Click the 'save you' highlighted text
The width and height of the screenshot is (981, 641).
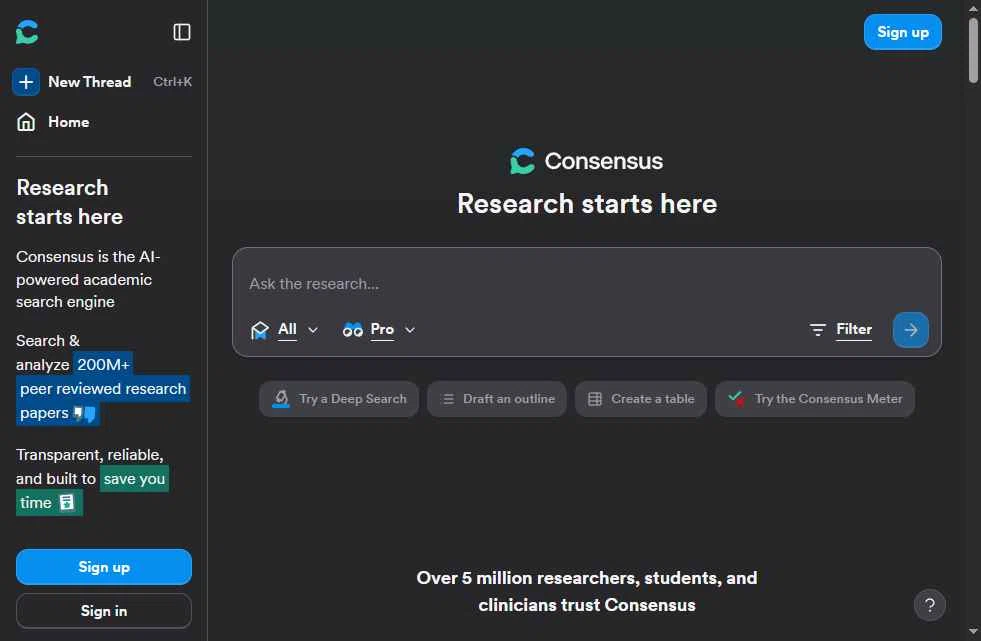point(135,479)
